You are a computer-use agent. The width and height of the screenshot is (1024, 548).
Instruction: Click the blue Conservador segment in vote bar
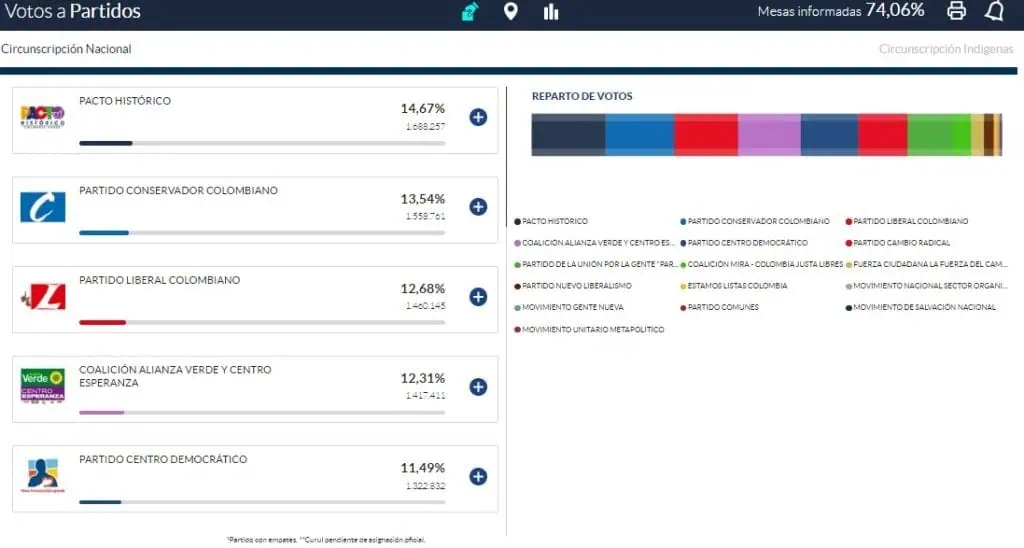pyautogui.click(x=639, y=135)
